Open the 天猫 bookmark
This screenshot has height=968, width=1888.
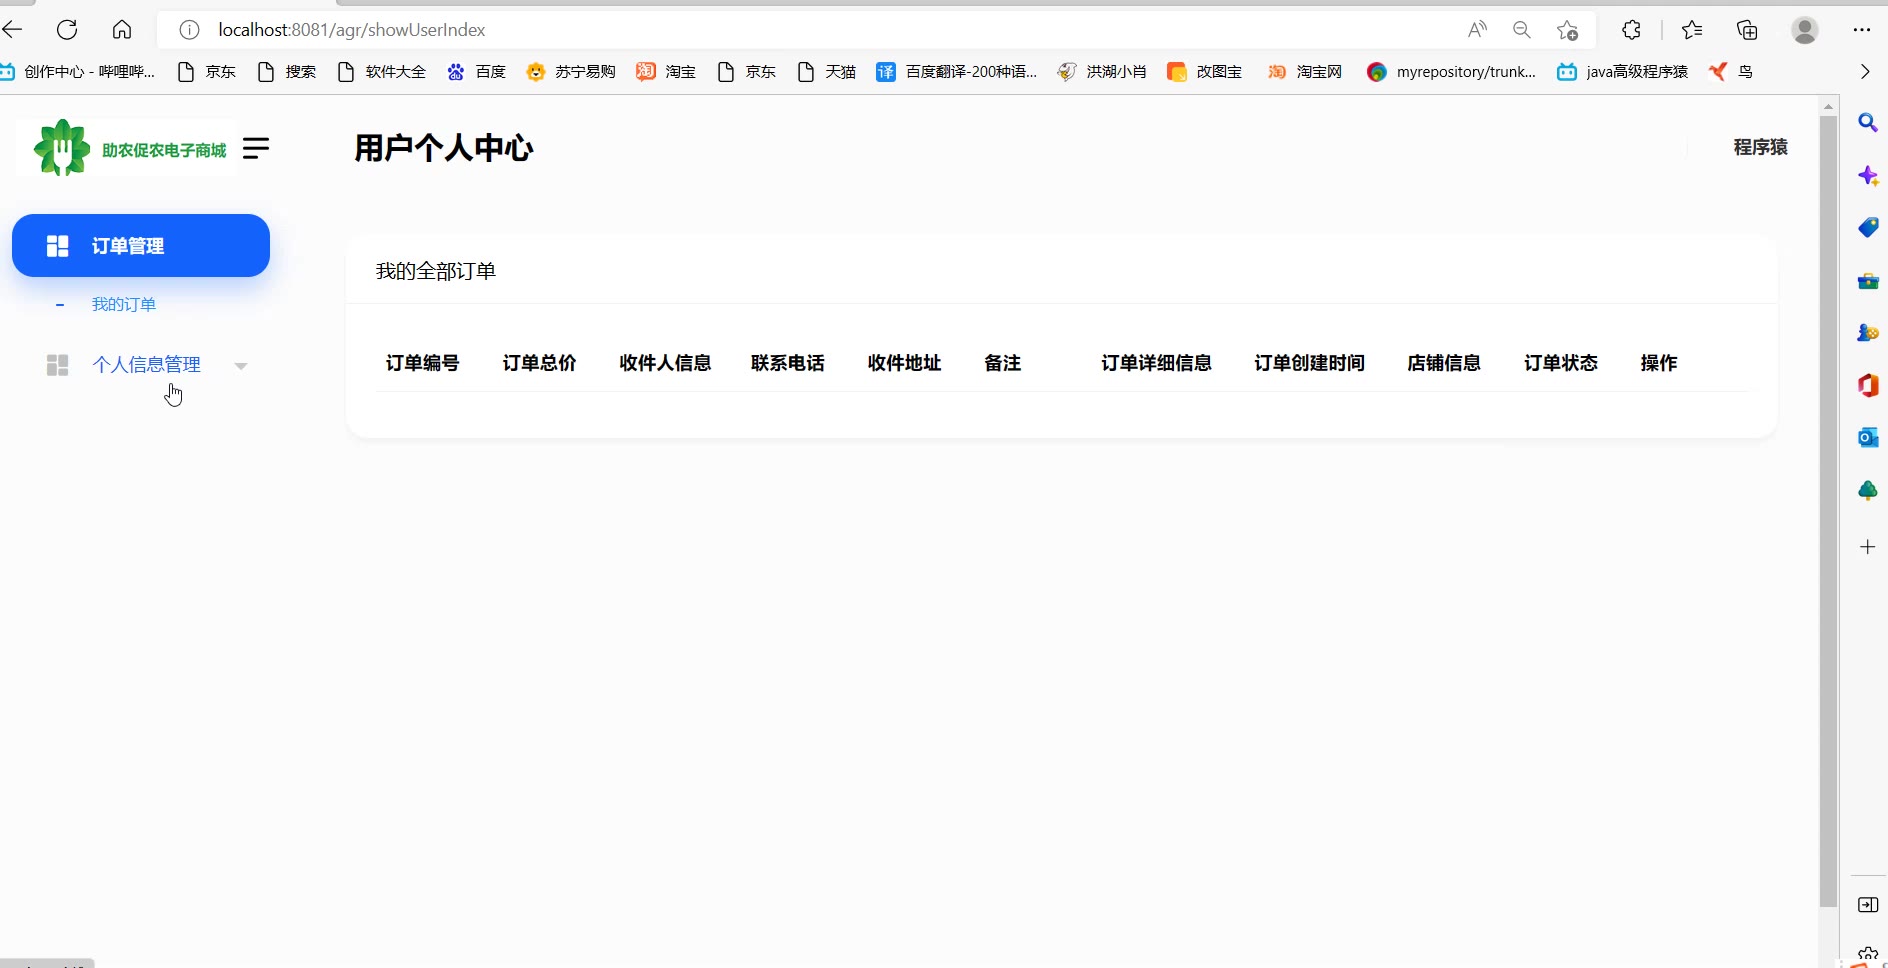827,71
